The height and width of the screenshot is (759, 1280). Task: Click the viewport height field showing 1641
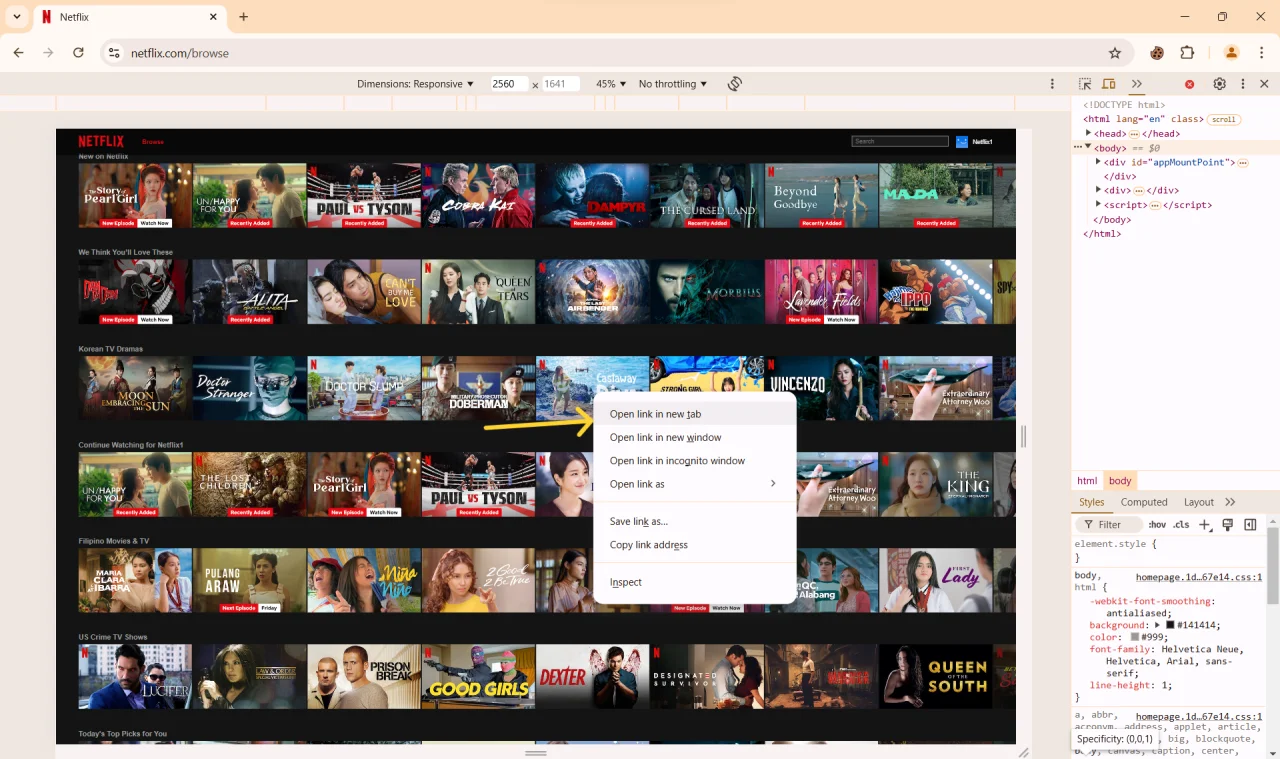(x=561, y=84)
